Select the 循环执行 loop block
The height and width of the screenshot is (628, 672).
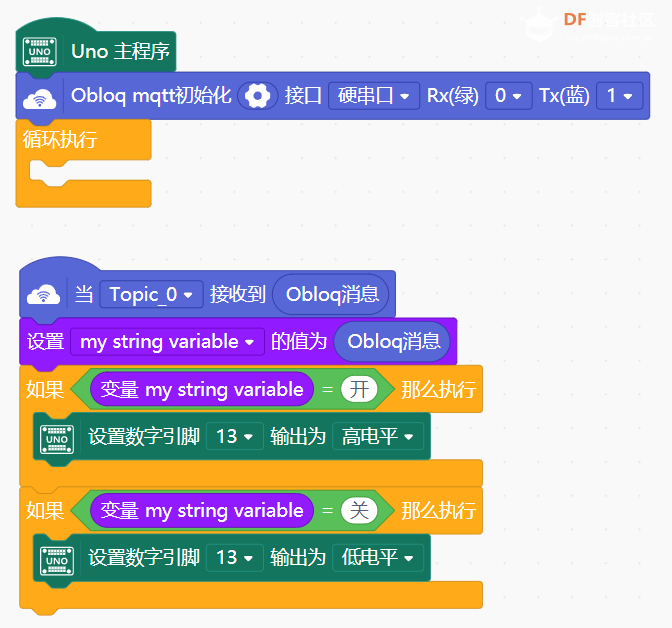[60, 140]
